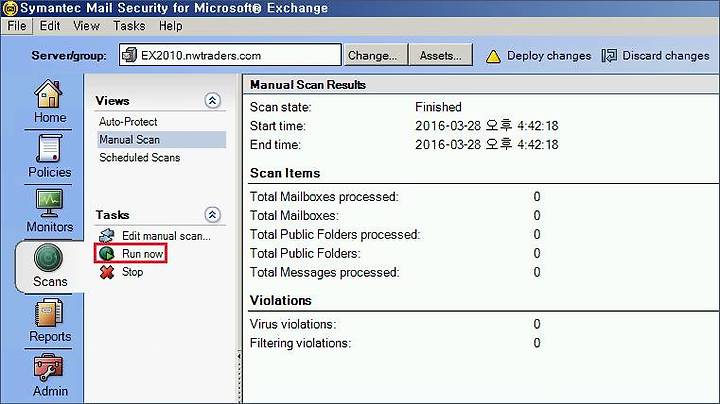Click the green Run now icon
Viewport: 720px width, 404px height.
pos(107,253)
